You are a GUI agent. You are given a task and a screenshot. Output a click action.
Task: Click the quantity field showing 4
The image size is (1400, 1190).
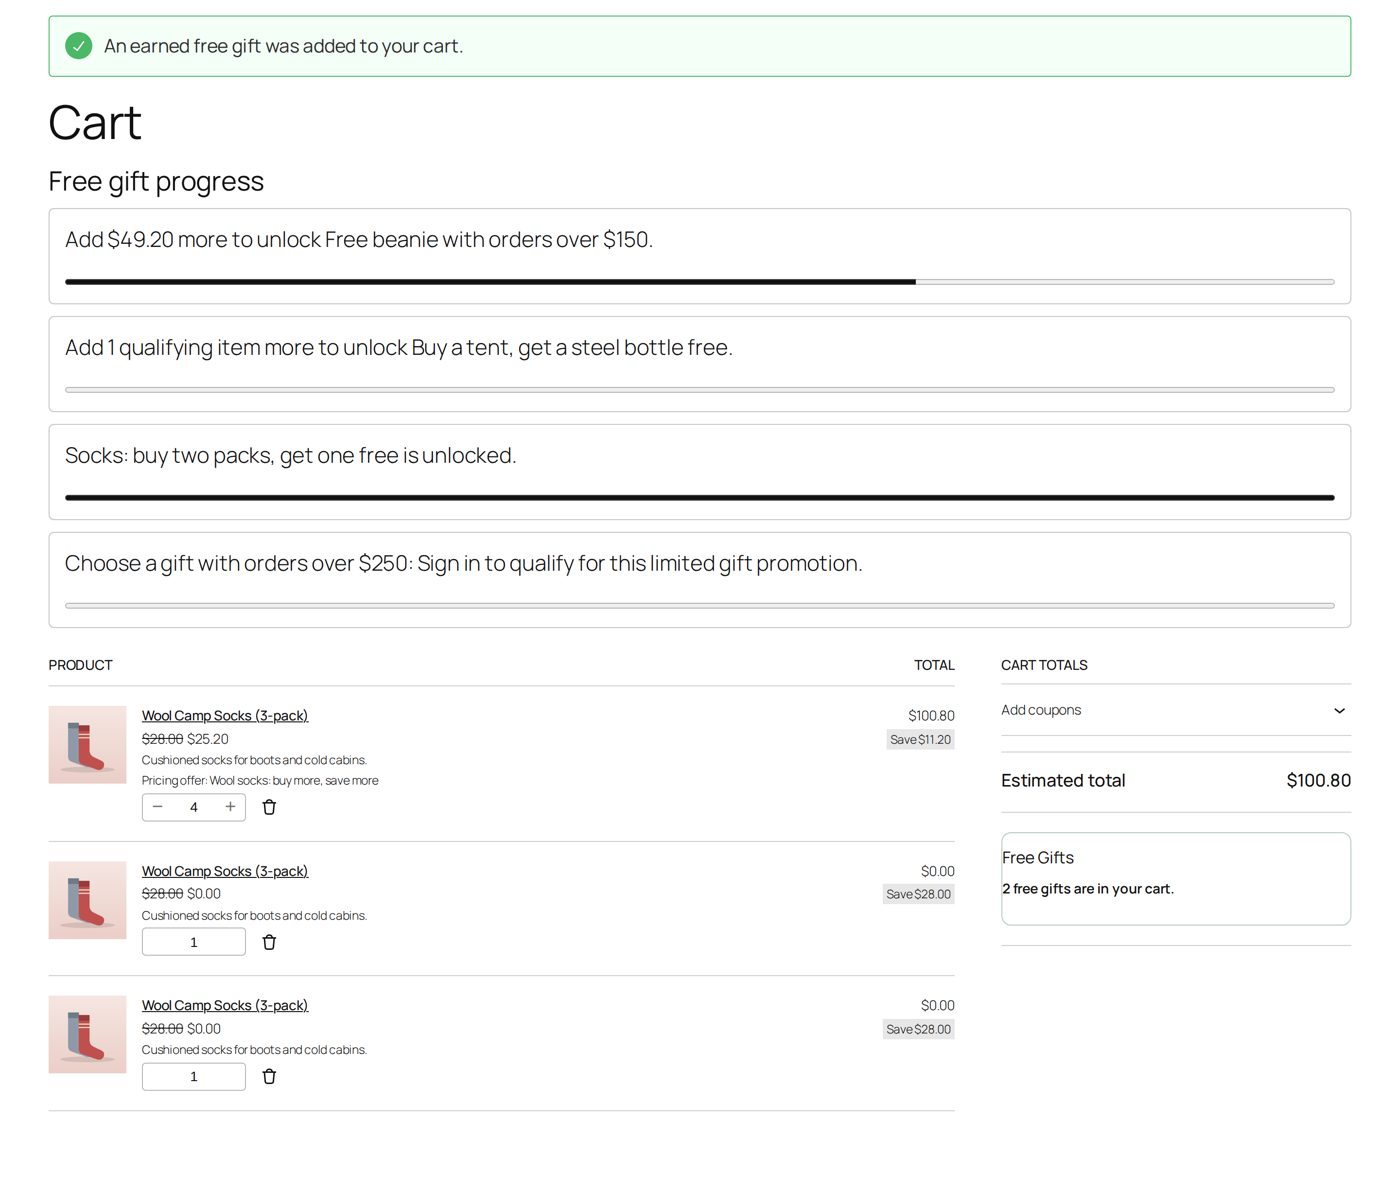194,807
